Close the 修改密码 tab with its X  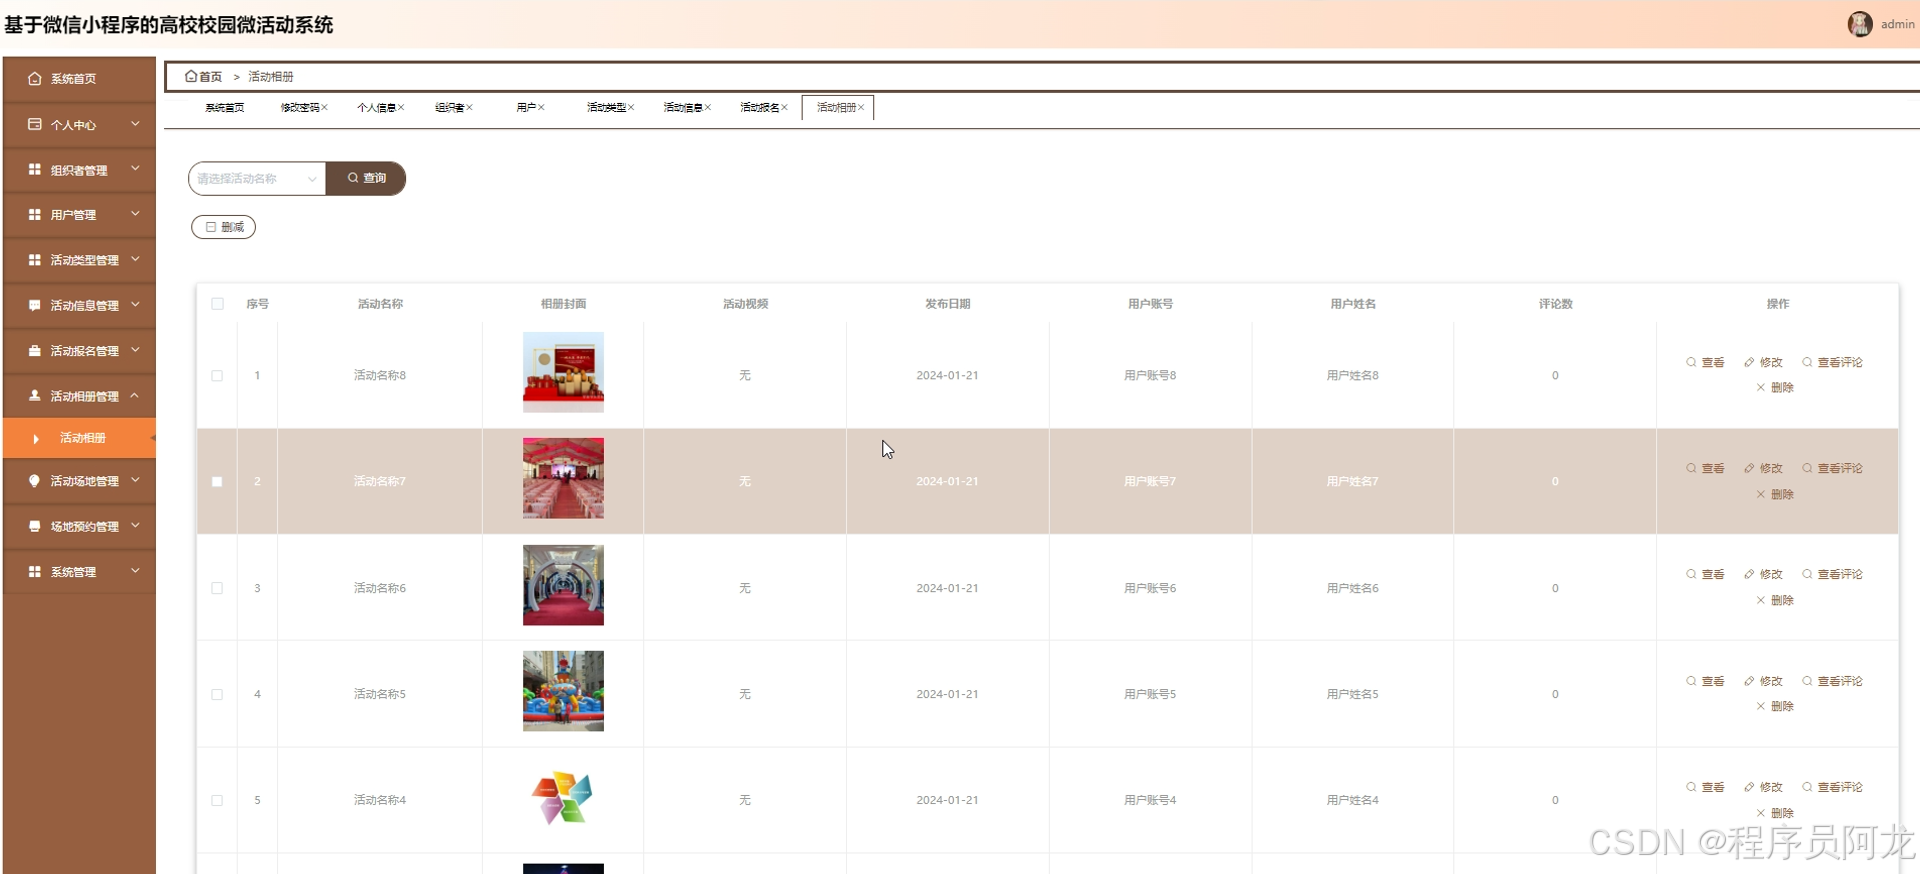coord(324,107)
